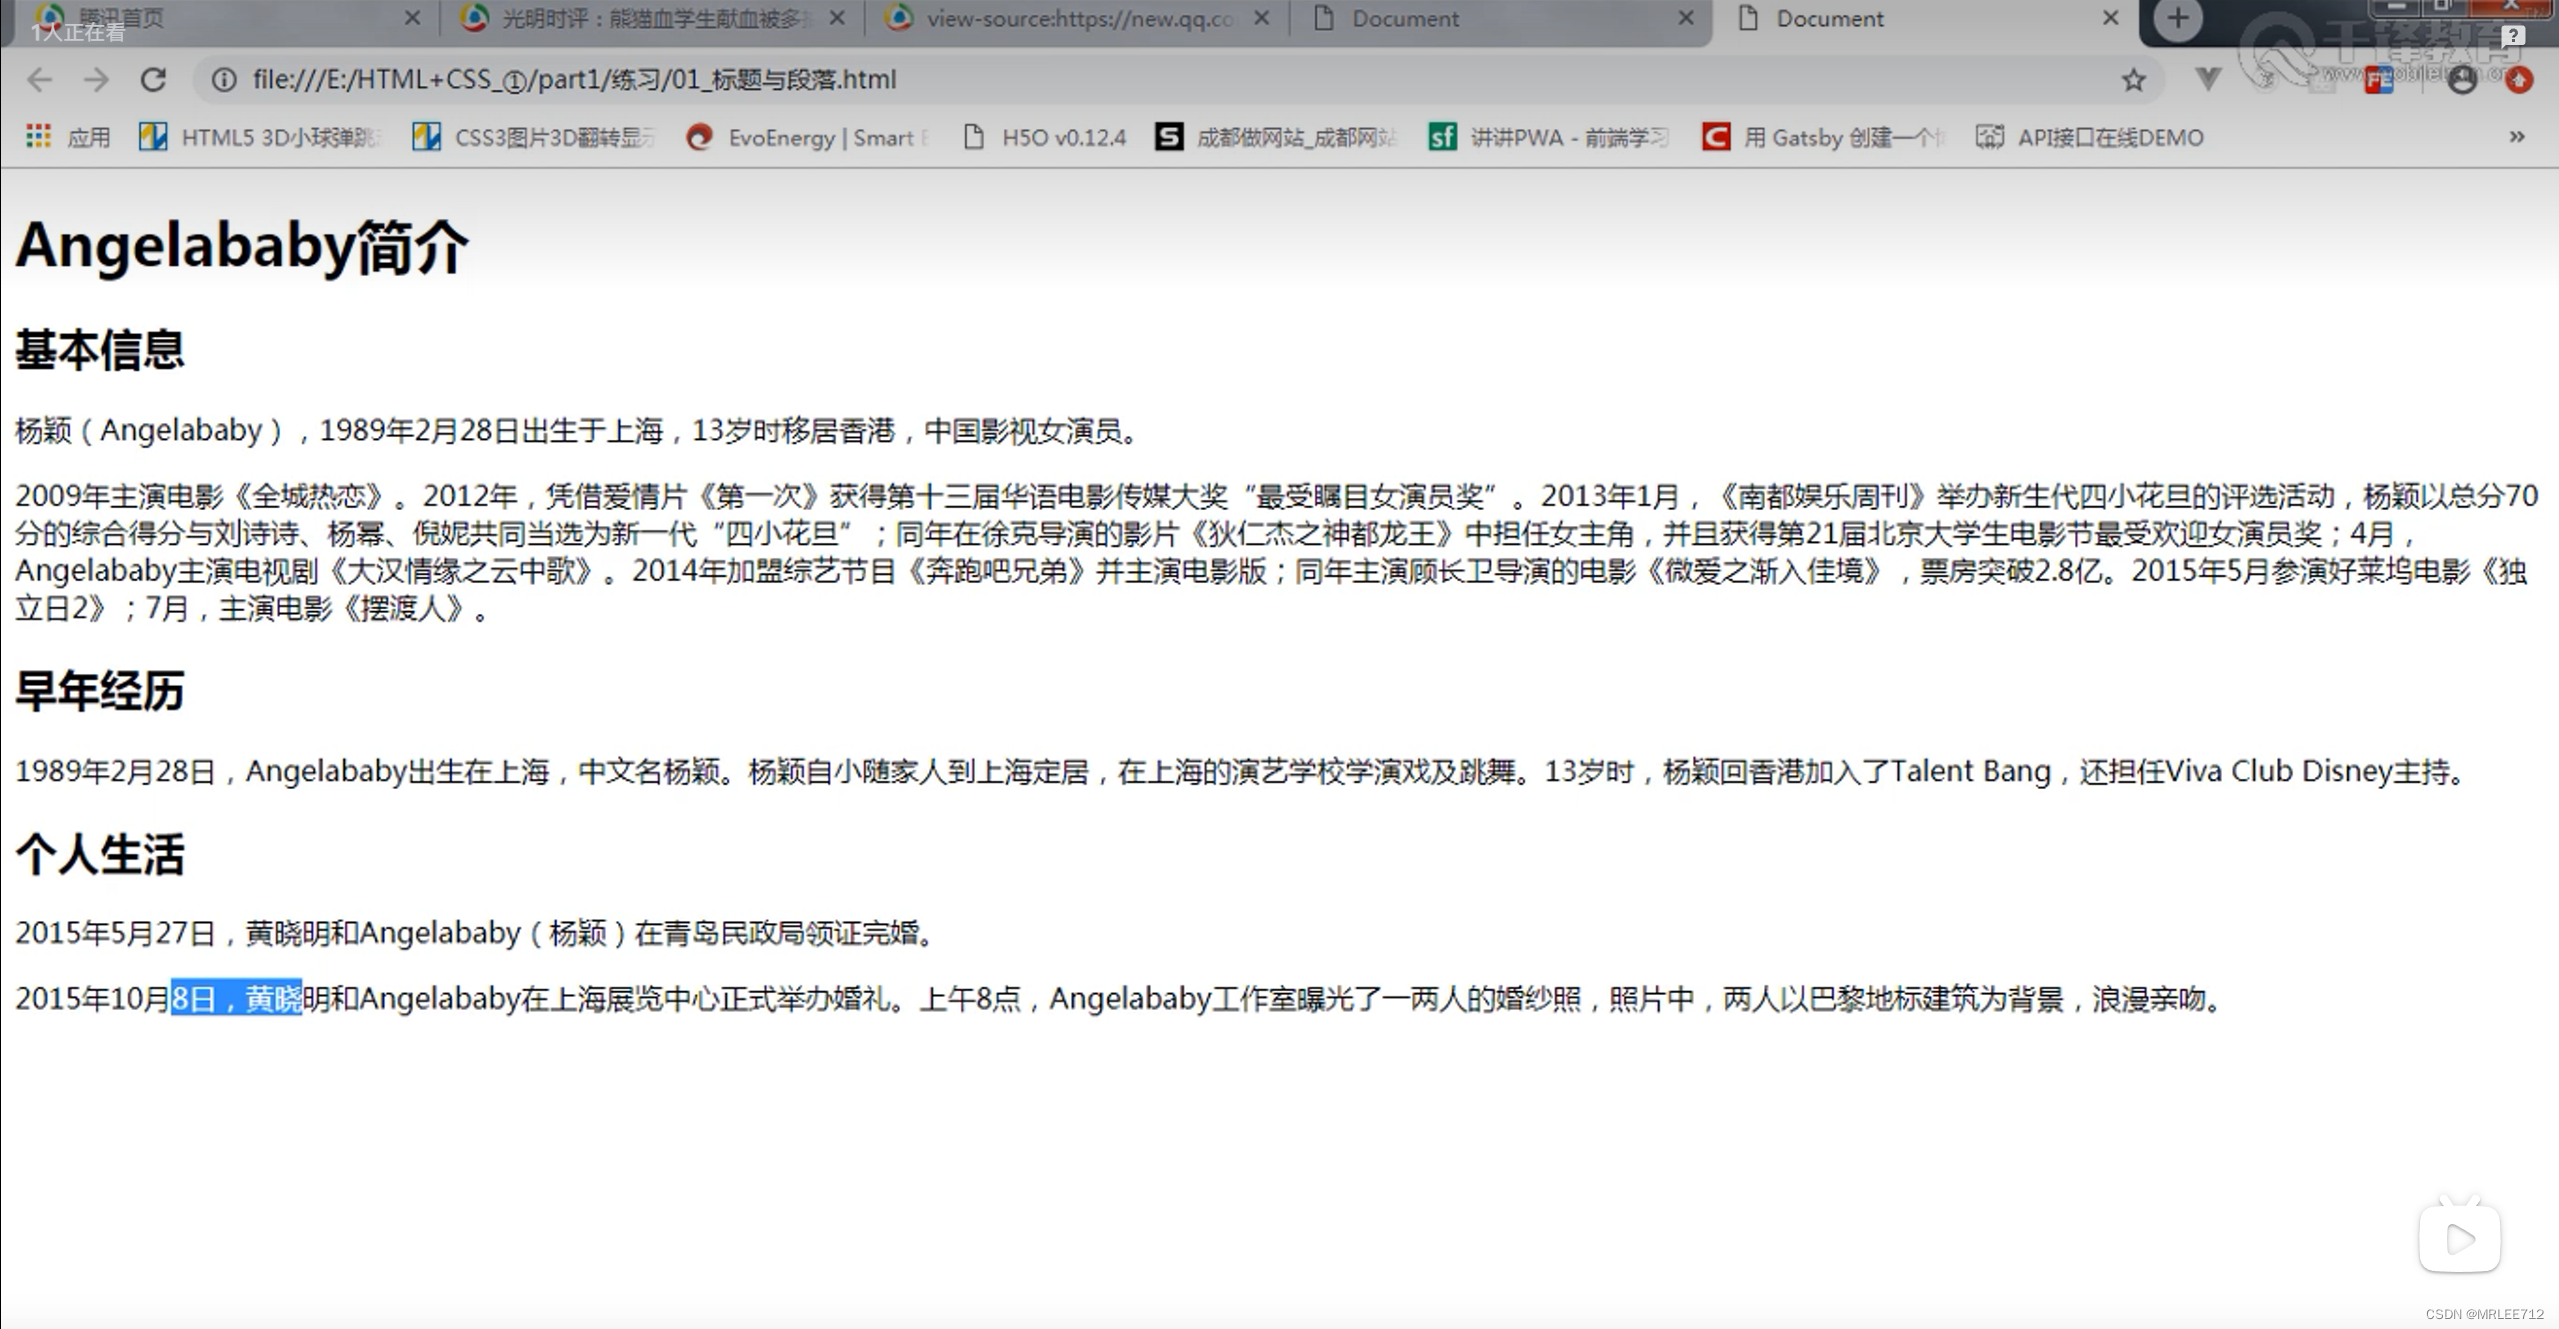Image resolution: width=2559 pixels, height=1329 pixels.
Task: Open the V-shaped extension icon
Action: coord(2207,78)
